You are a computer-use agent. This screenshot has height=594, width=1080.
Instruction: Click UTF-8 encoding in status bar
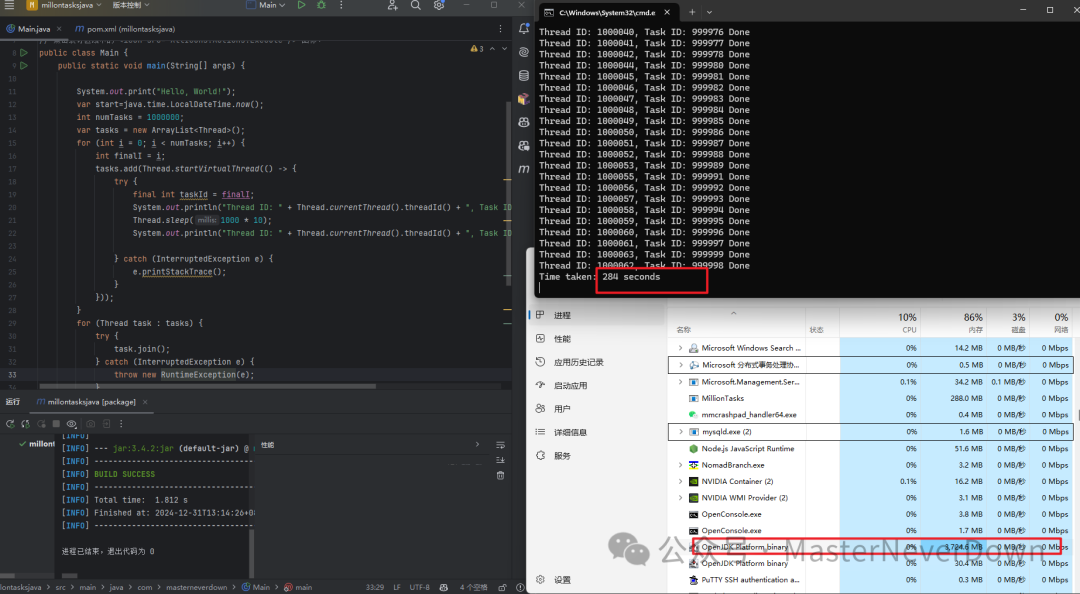419,587
